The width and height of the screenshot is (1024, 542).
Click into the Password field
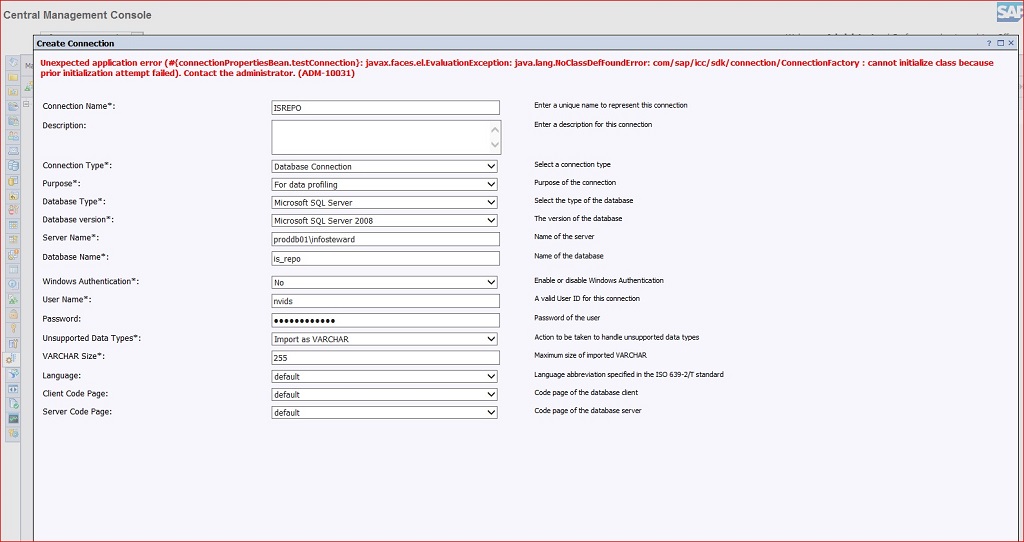tap(384, 320)
